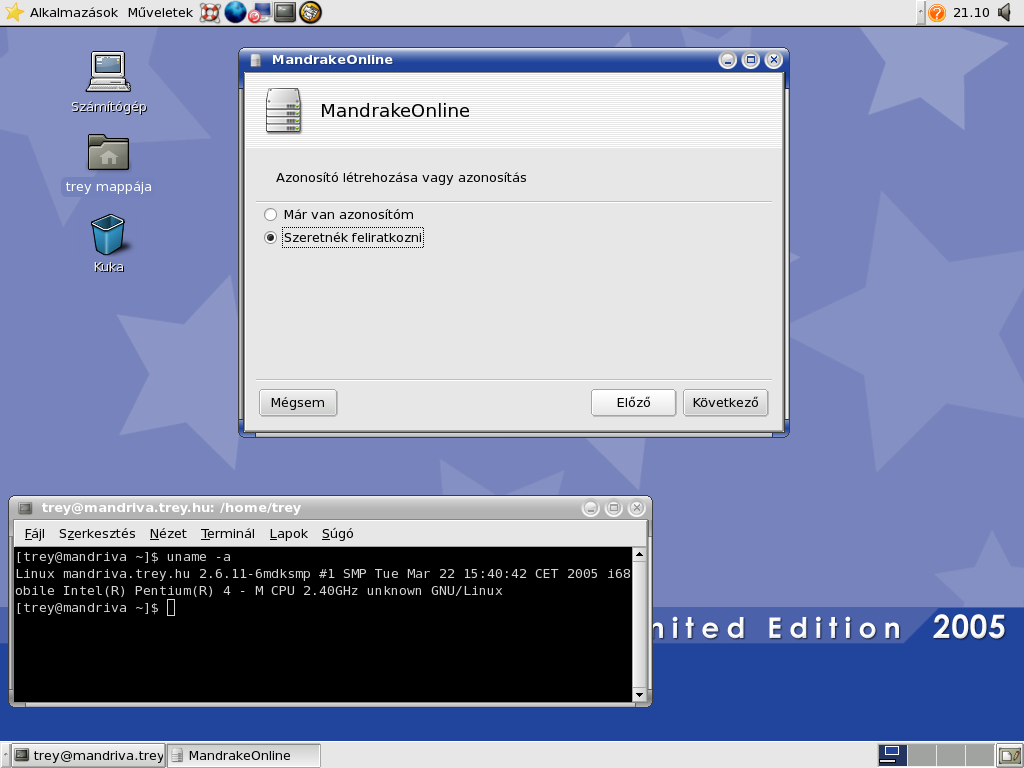Click the Mégsem button
Image resolution: width=1024 pixels, height=768 pixels.
298,402
